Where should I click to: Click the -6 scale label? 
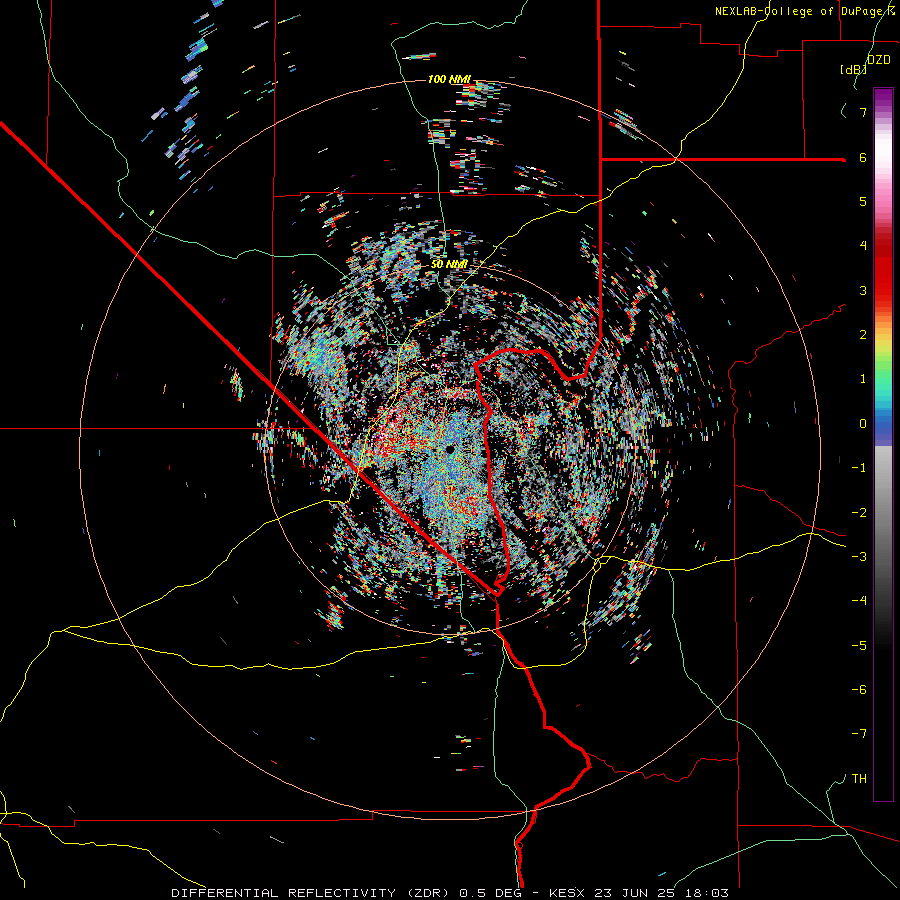(859, 690)
